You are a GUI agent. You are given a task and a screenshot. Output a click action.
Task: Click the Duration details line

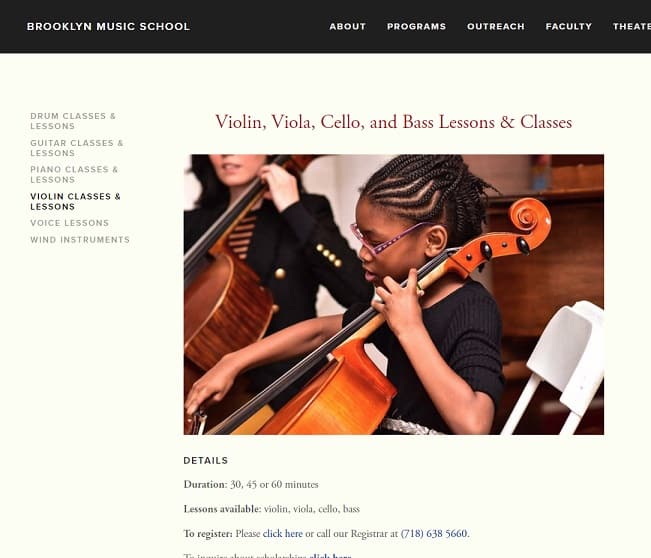pos(251,485)
